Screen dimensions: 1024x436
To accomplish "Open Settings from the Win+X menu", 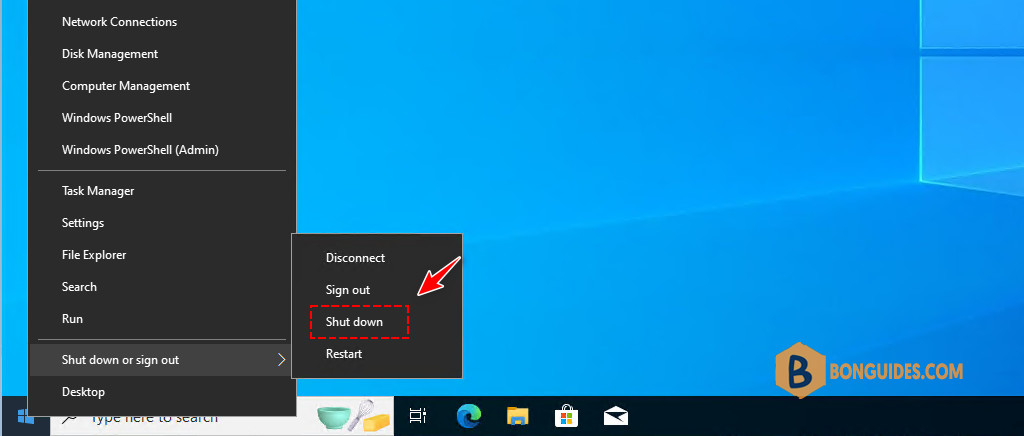I will pos(162,223).
